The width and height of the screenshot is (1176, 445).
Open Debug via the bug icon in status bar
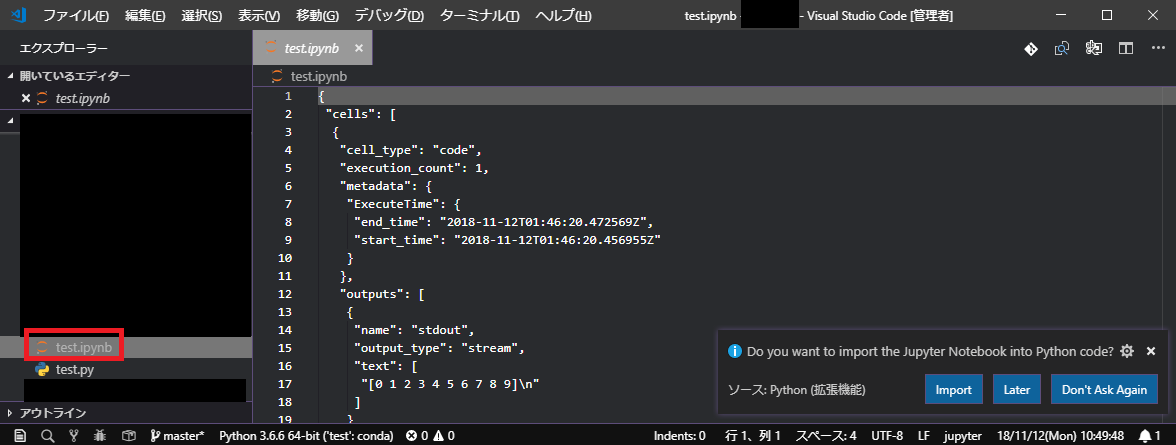(100, 436)
